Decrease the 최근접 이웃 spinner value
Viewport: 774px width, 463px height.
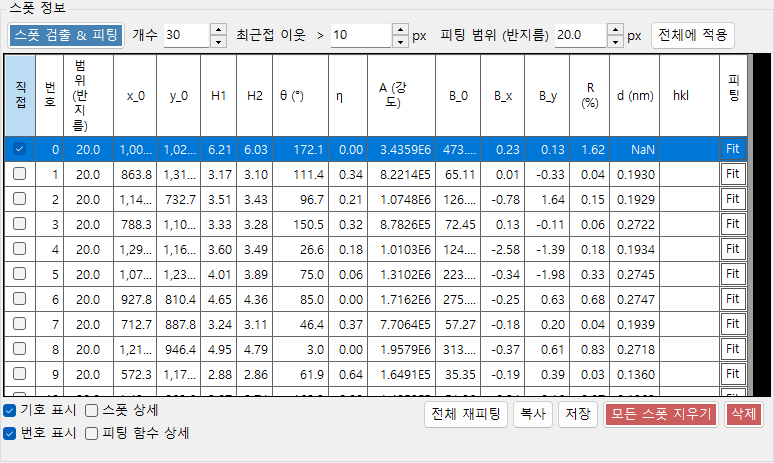pos(400,41)
